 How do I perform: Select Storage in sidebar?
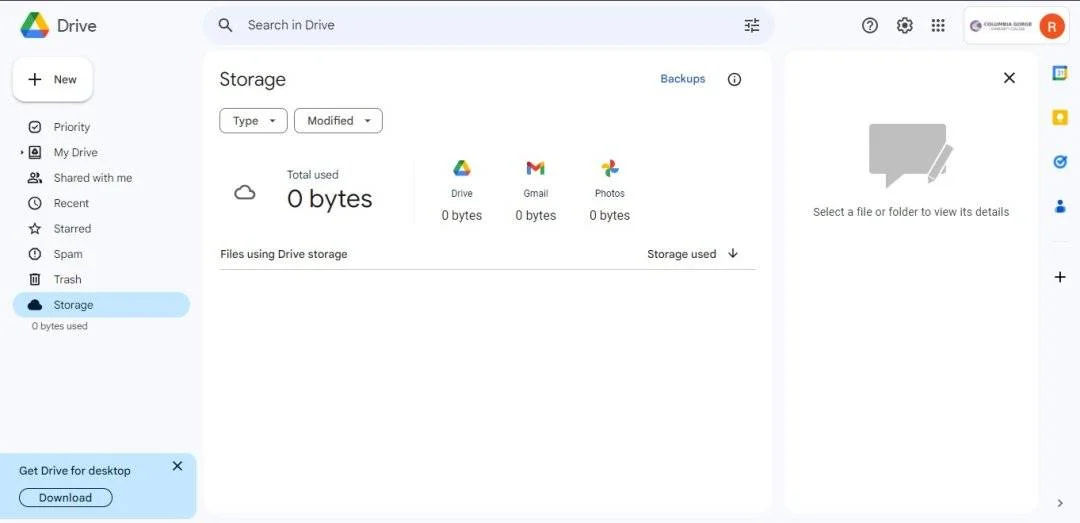(x=101, y=305)
